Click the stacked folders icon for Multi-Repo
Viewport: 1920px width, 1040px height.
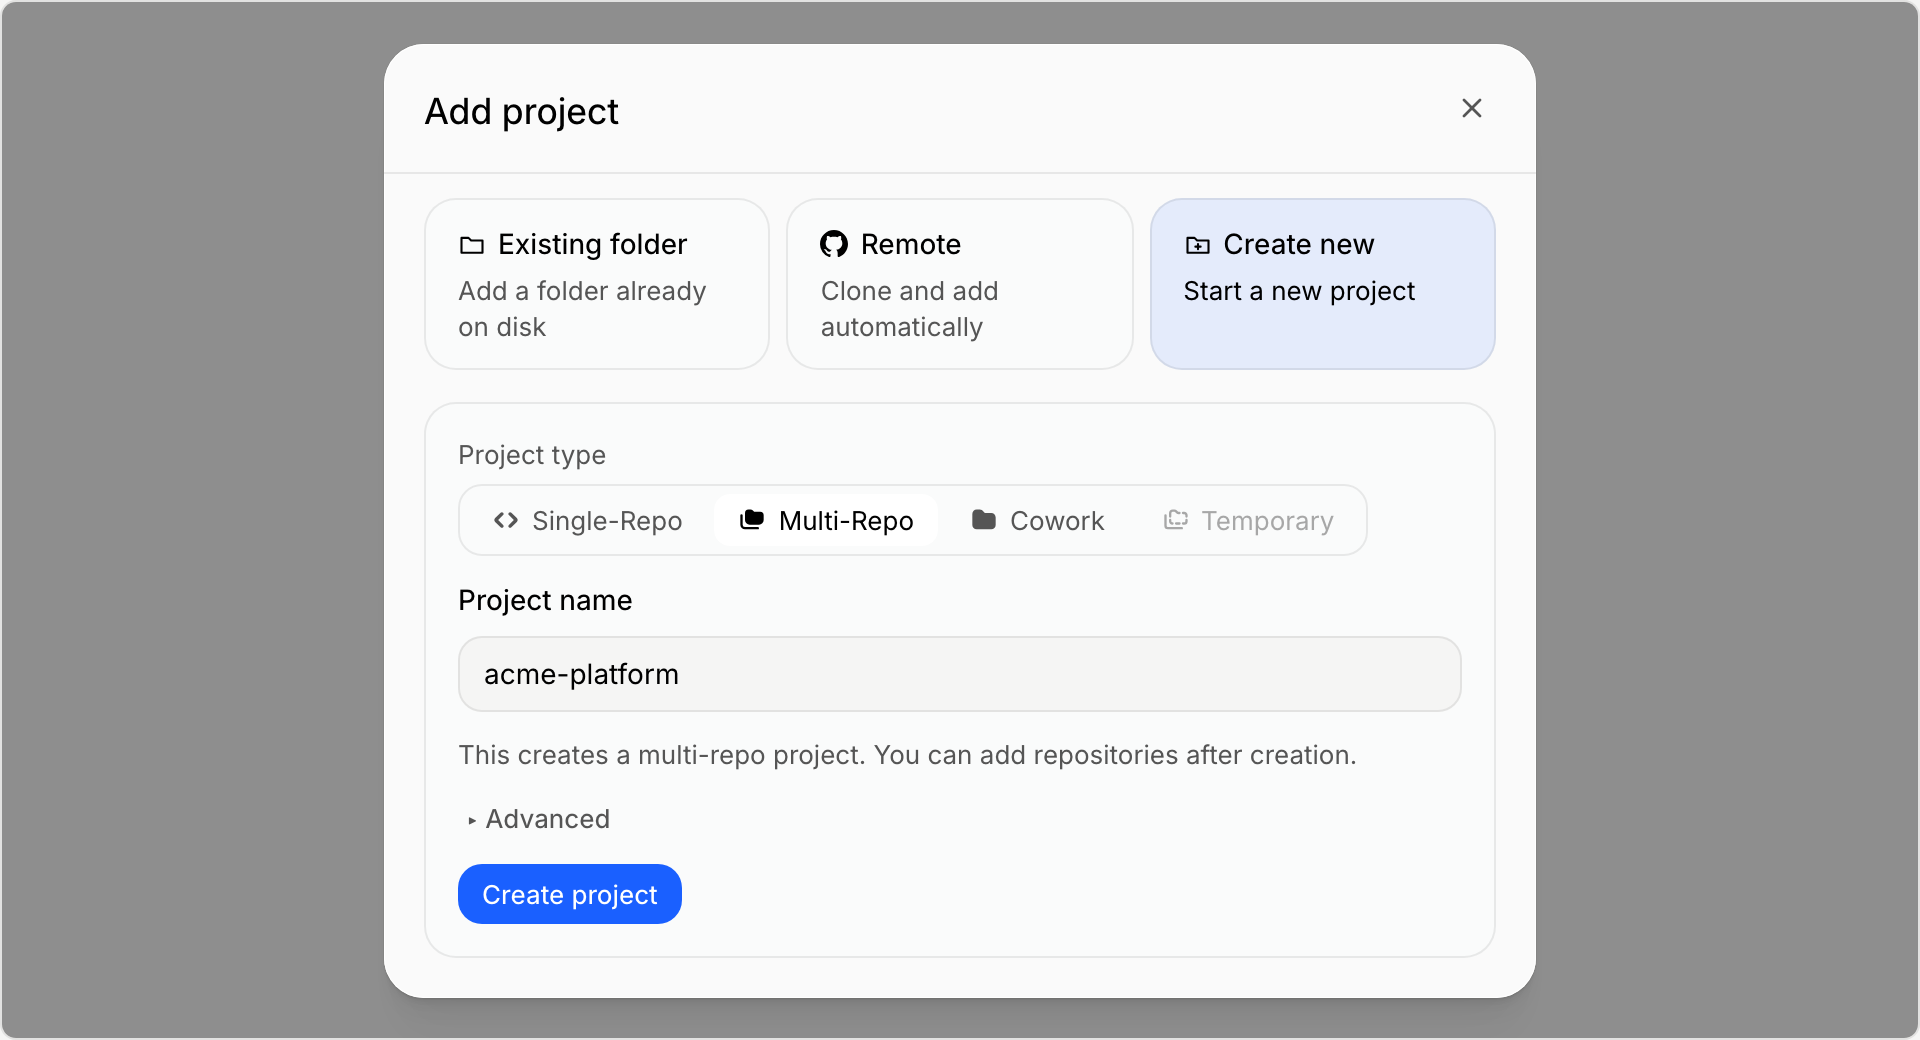[752, 520]
